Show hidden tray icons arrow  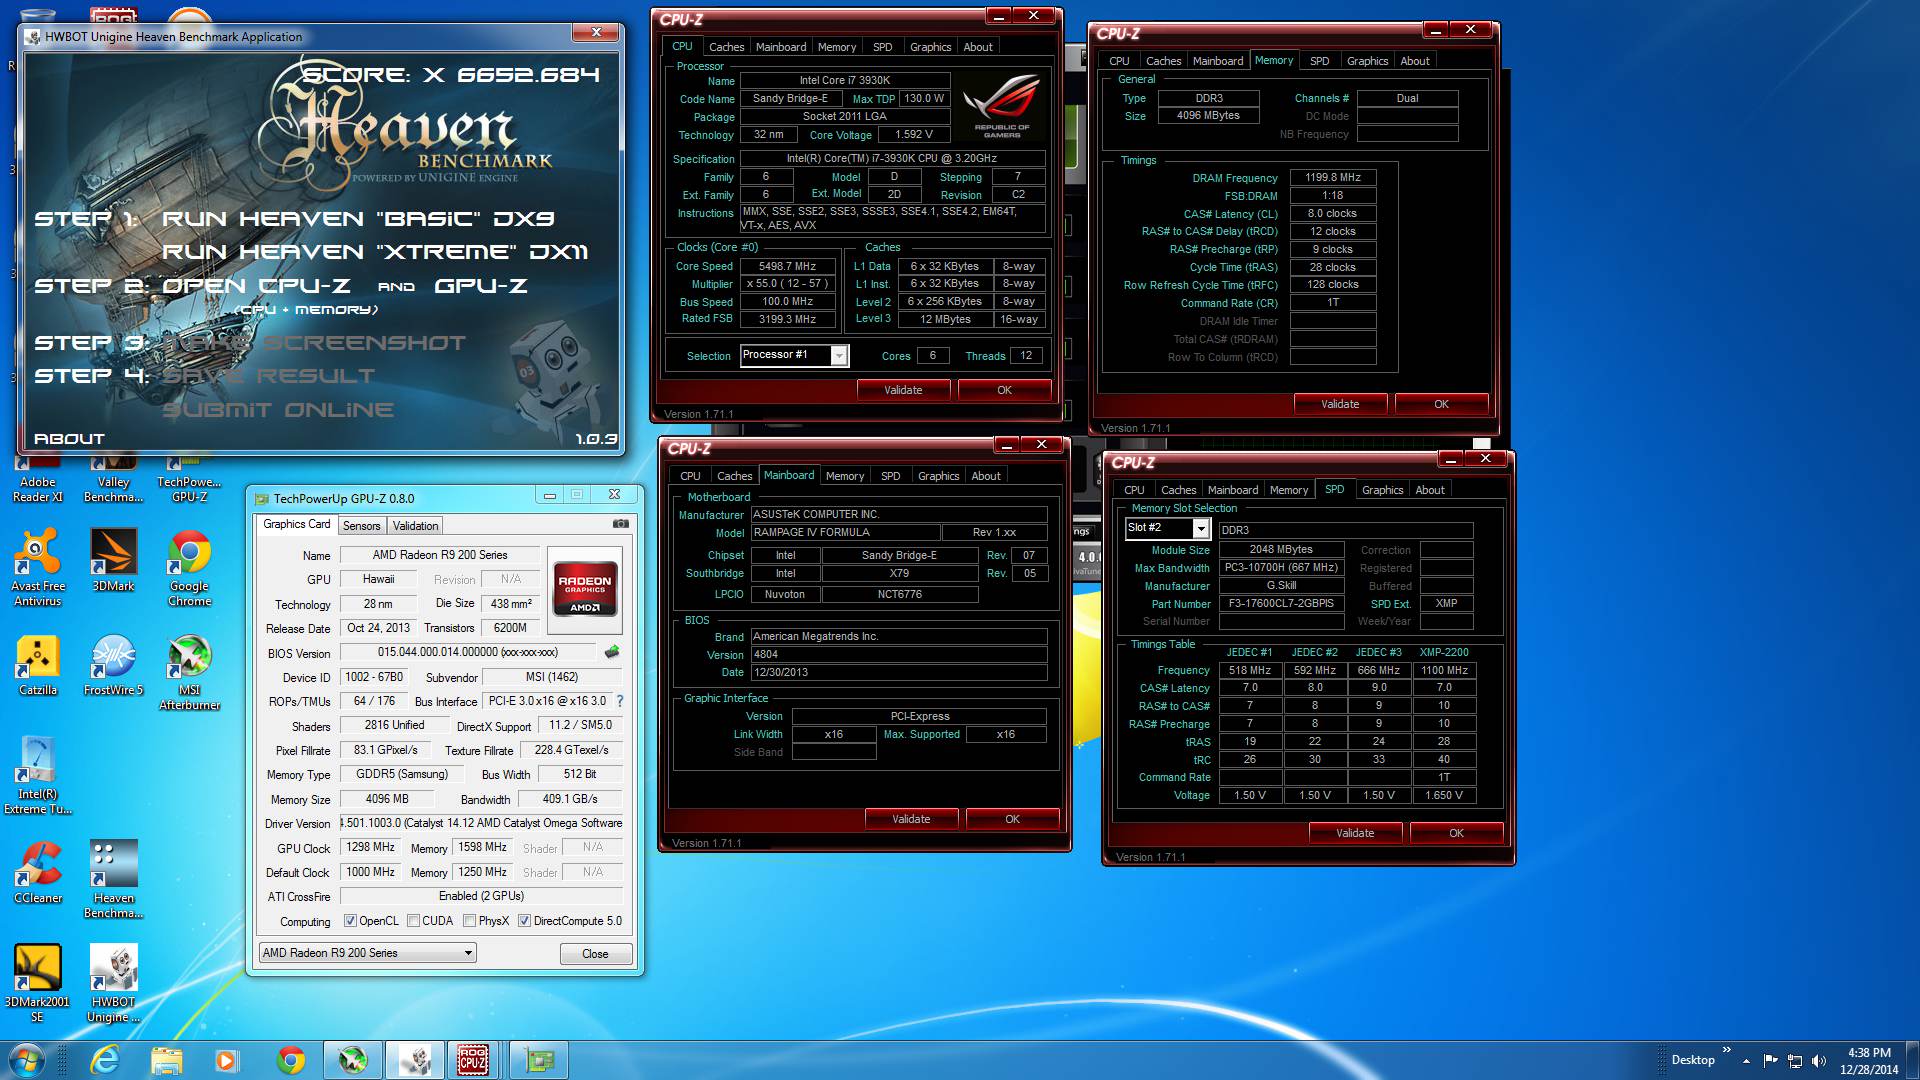point(1746,1061)
